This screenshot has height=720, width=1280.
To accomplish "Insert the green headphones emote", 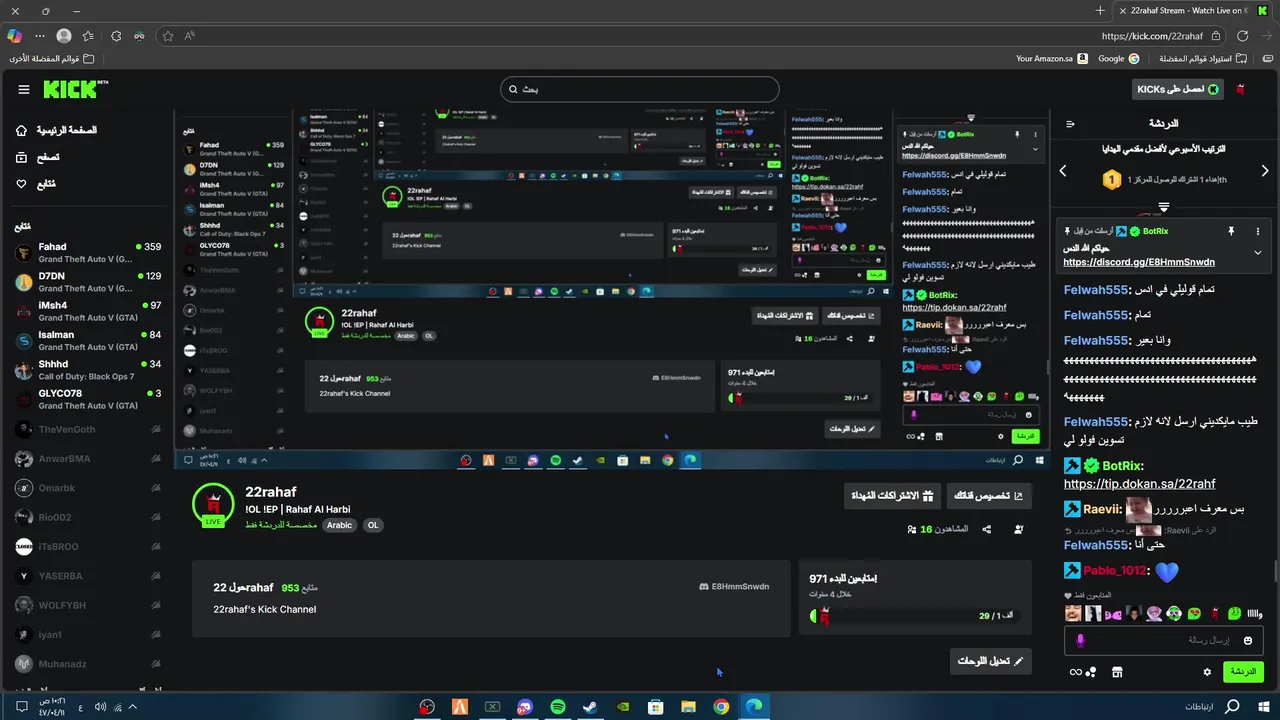I will (x=1174, y=613).
